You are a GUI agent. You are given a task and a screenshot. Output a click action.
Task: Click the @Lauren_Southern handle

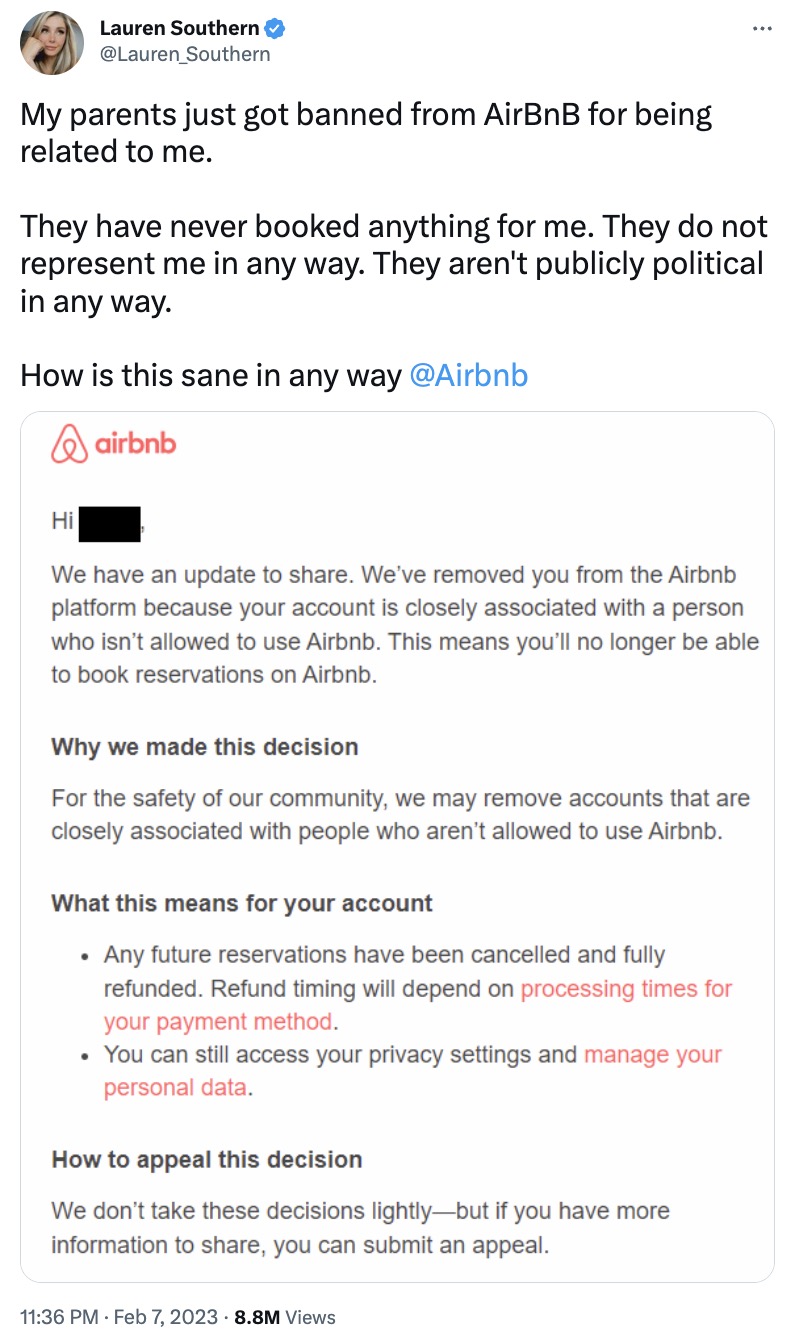185,54
